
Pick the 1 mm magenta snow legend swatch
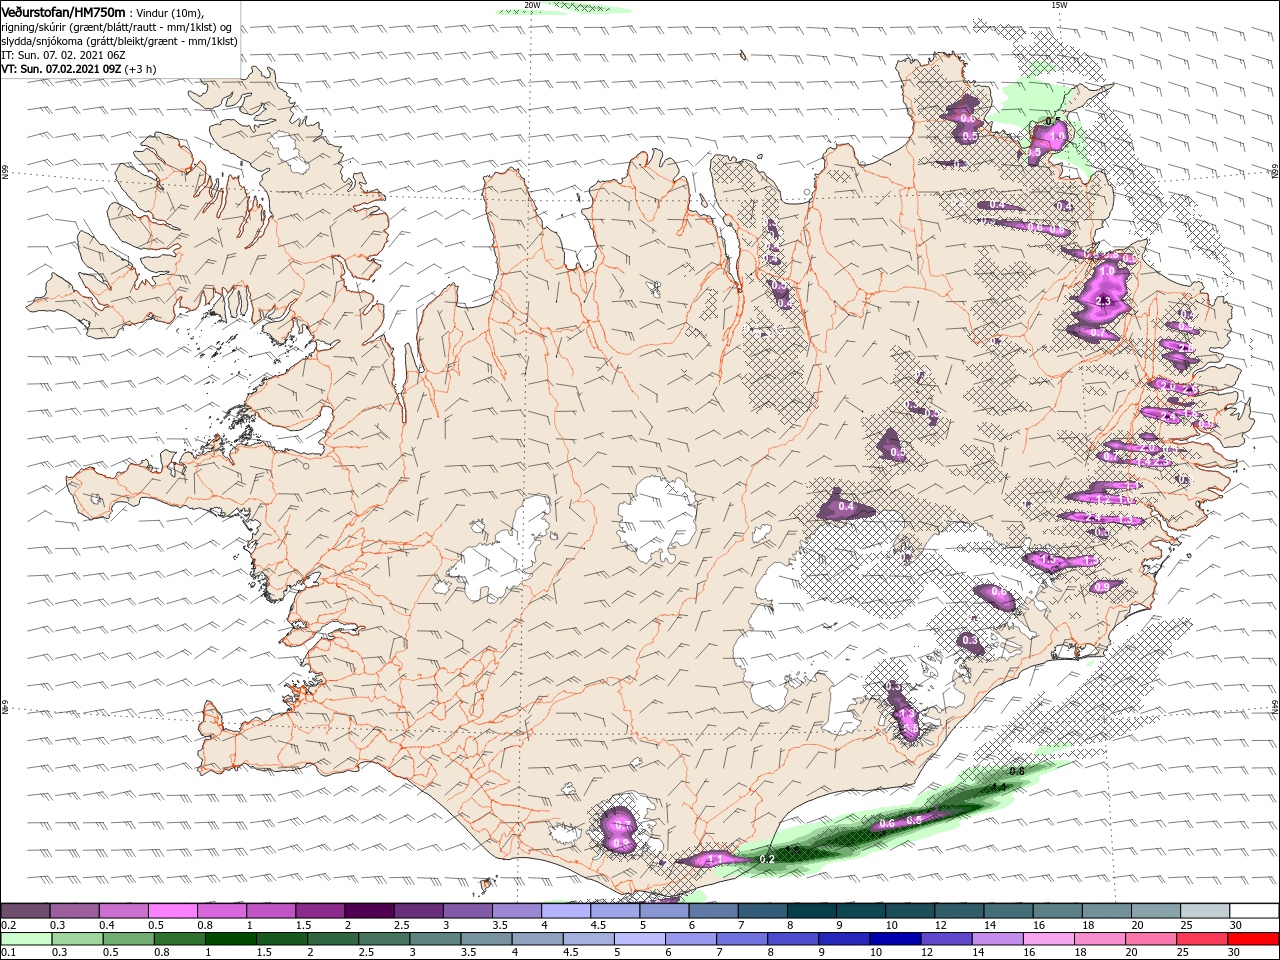point(270,911)
